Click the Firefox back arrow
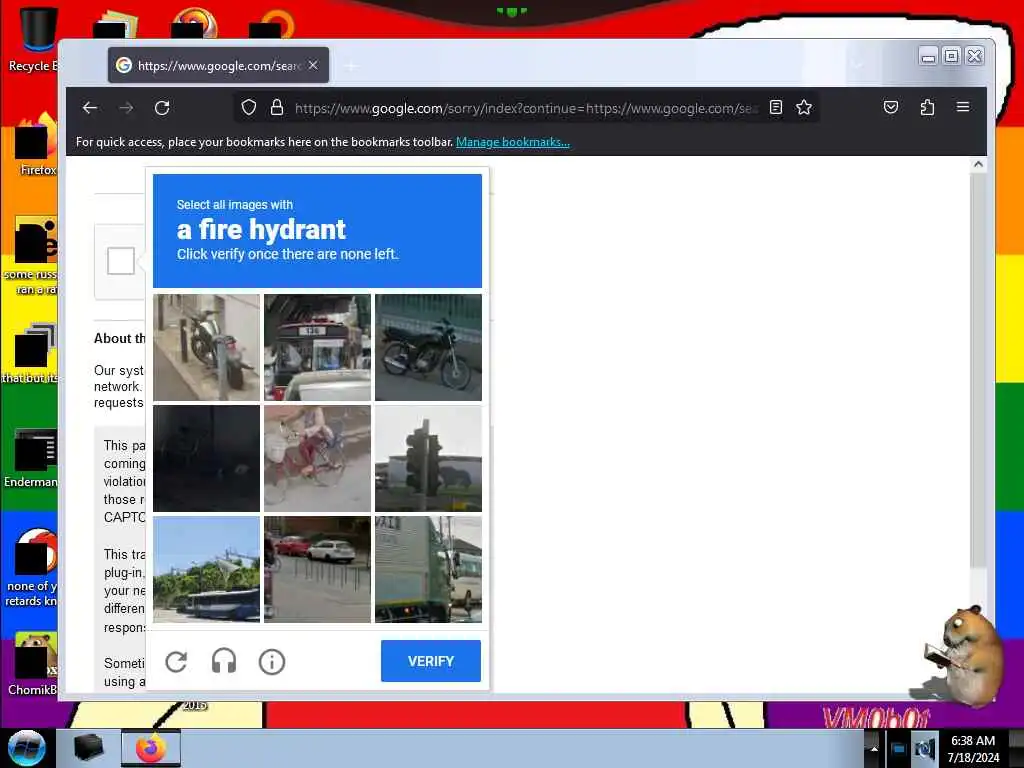1024x768 pixels. (90, 108)
